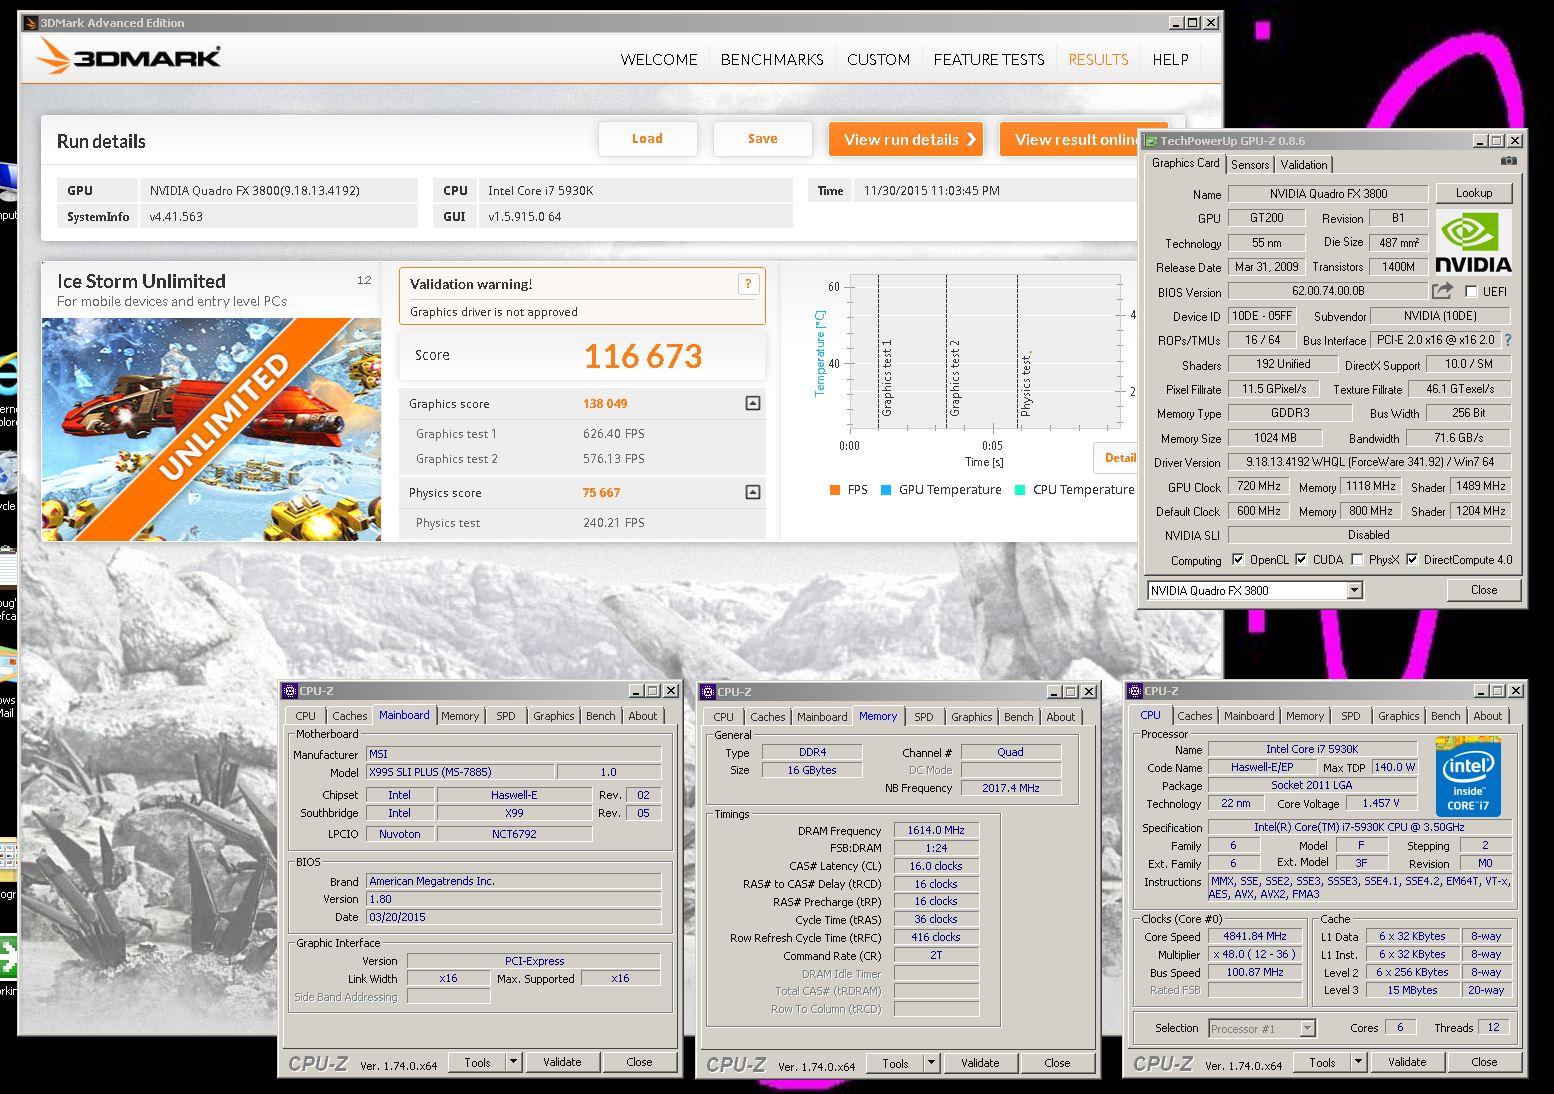
Task: Click the score value 116 673
Action: tap(643, 356)
